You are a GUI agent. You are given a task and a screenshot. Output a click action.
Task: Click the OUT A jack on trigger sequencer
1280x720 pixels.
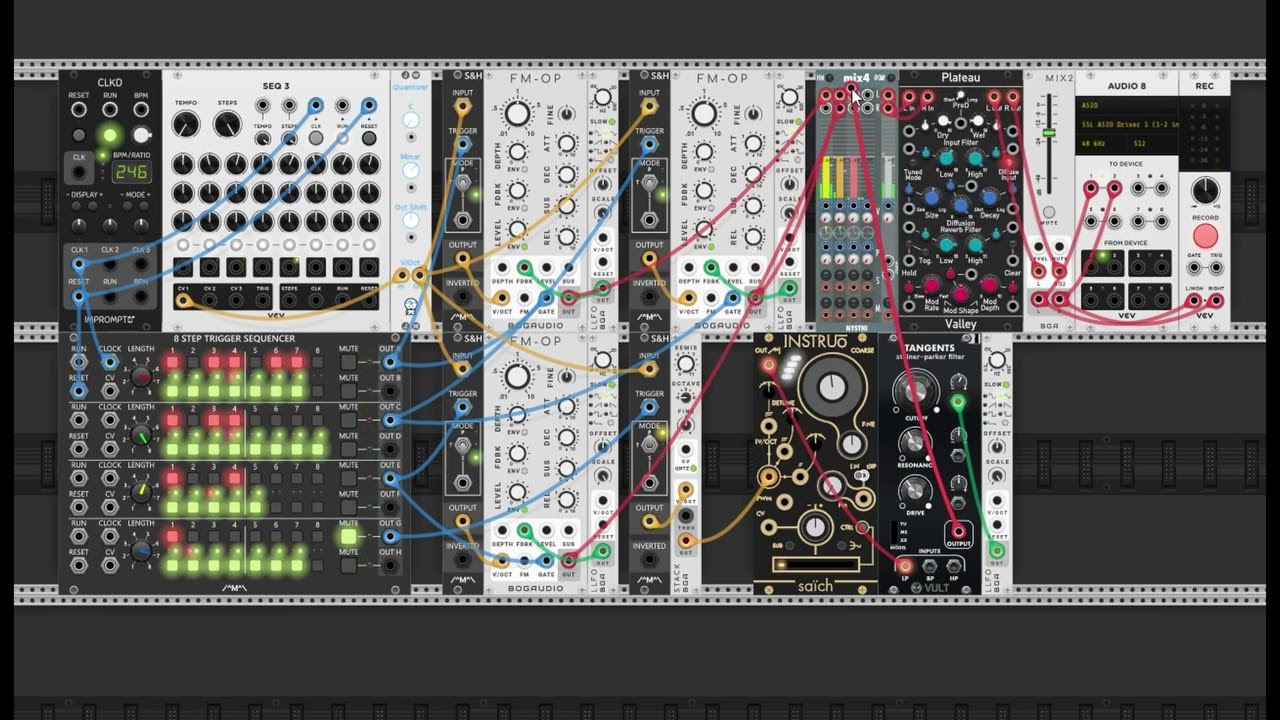click(x=390, y=362)
